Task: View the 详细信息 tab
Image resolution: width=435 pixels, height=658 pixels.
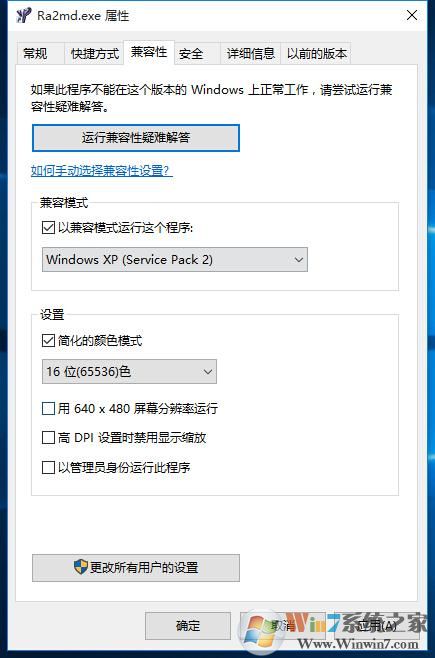Action: [x=250, y=54]
